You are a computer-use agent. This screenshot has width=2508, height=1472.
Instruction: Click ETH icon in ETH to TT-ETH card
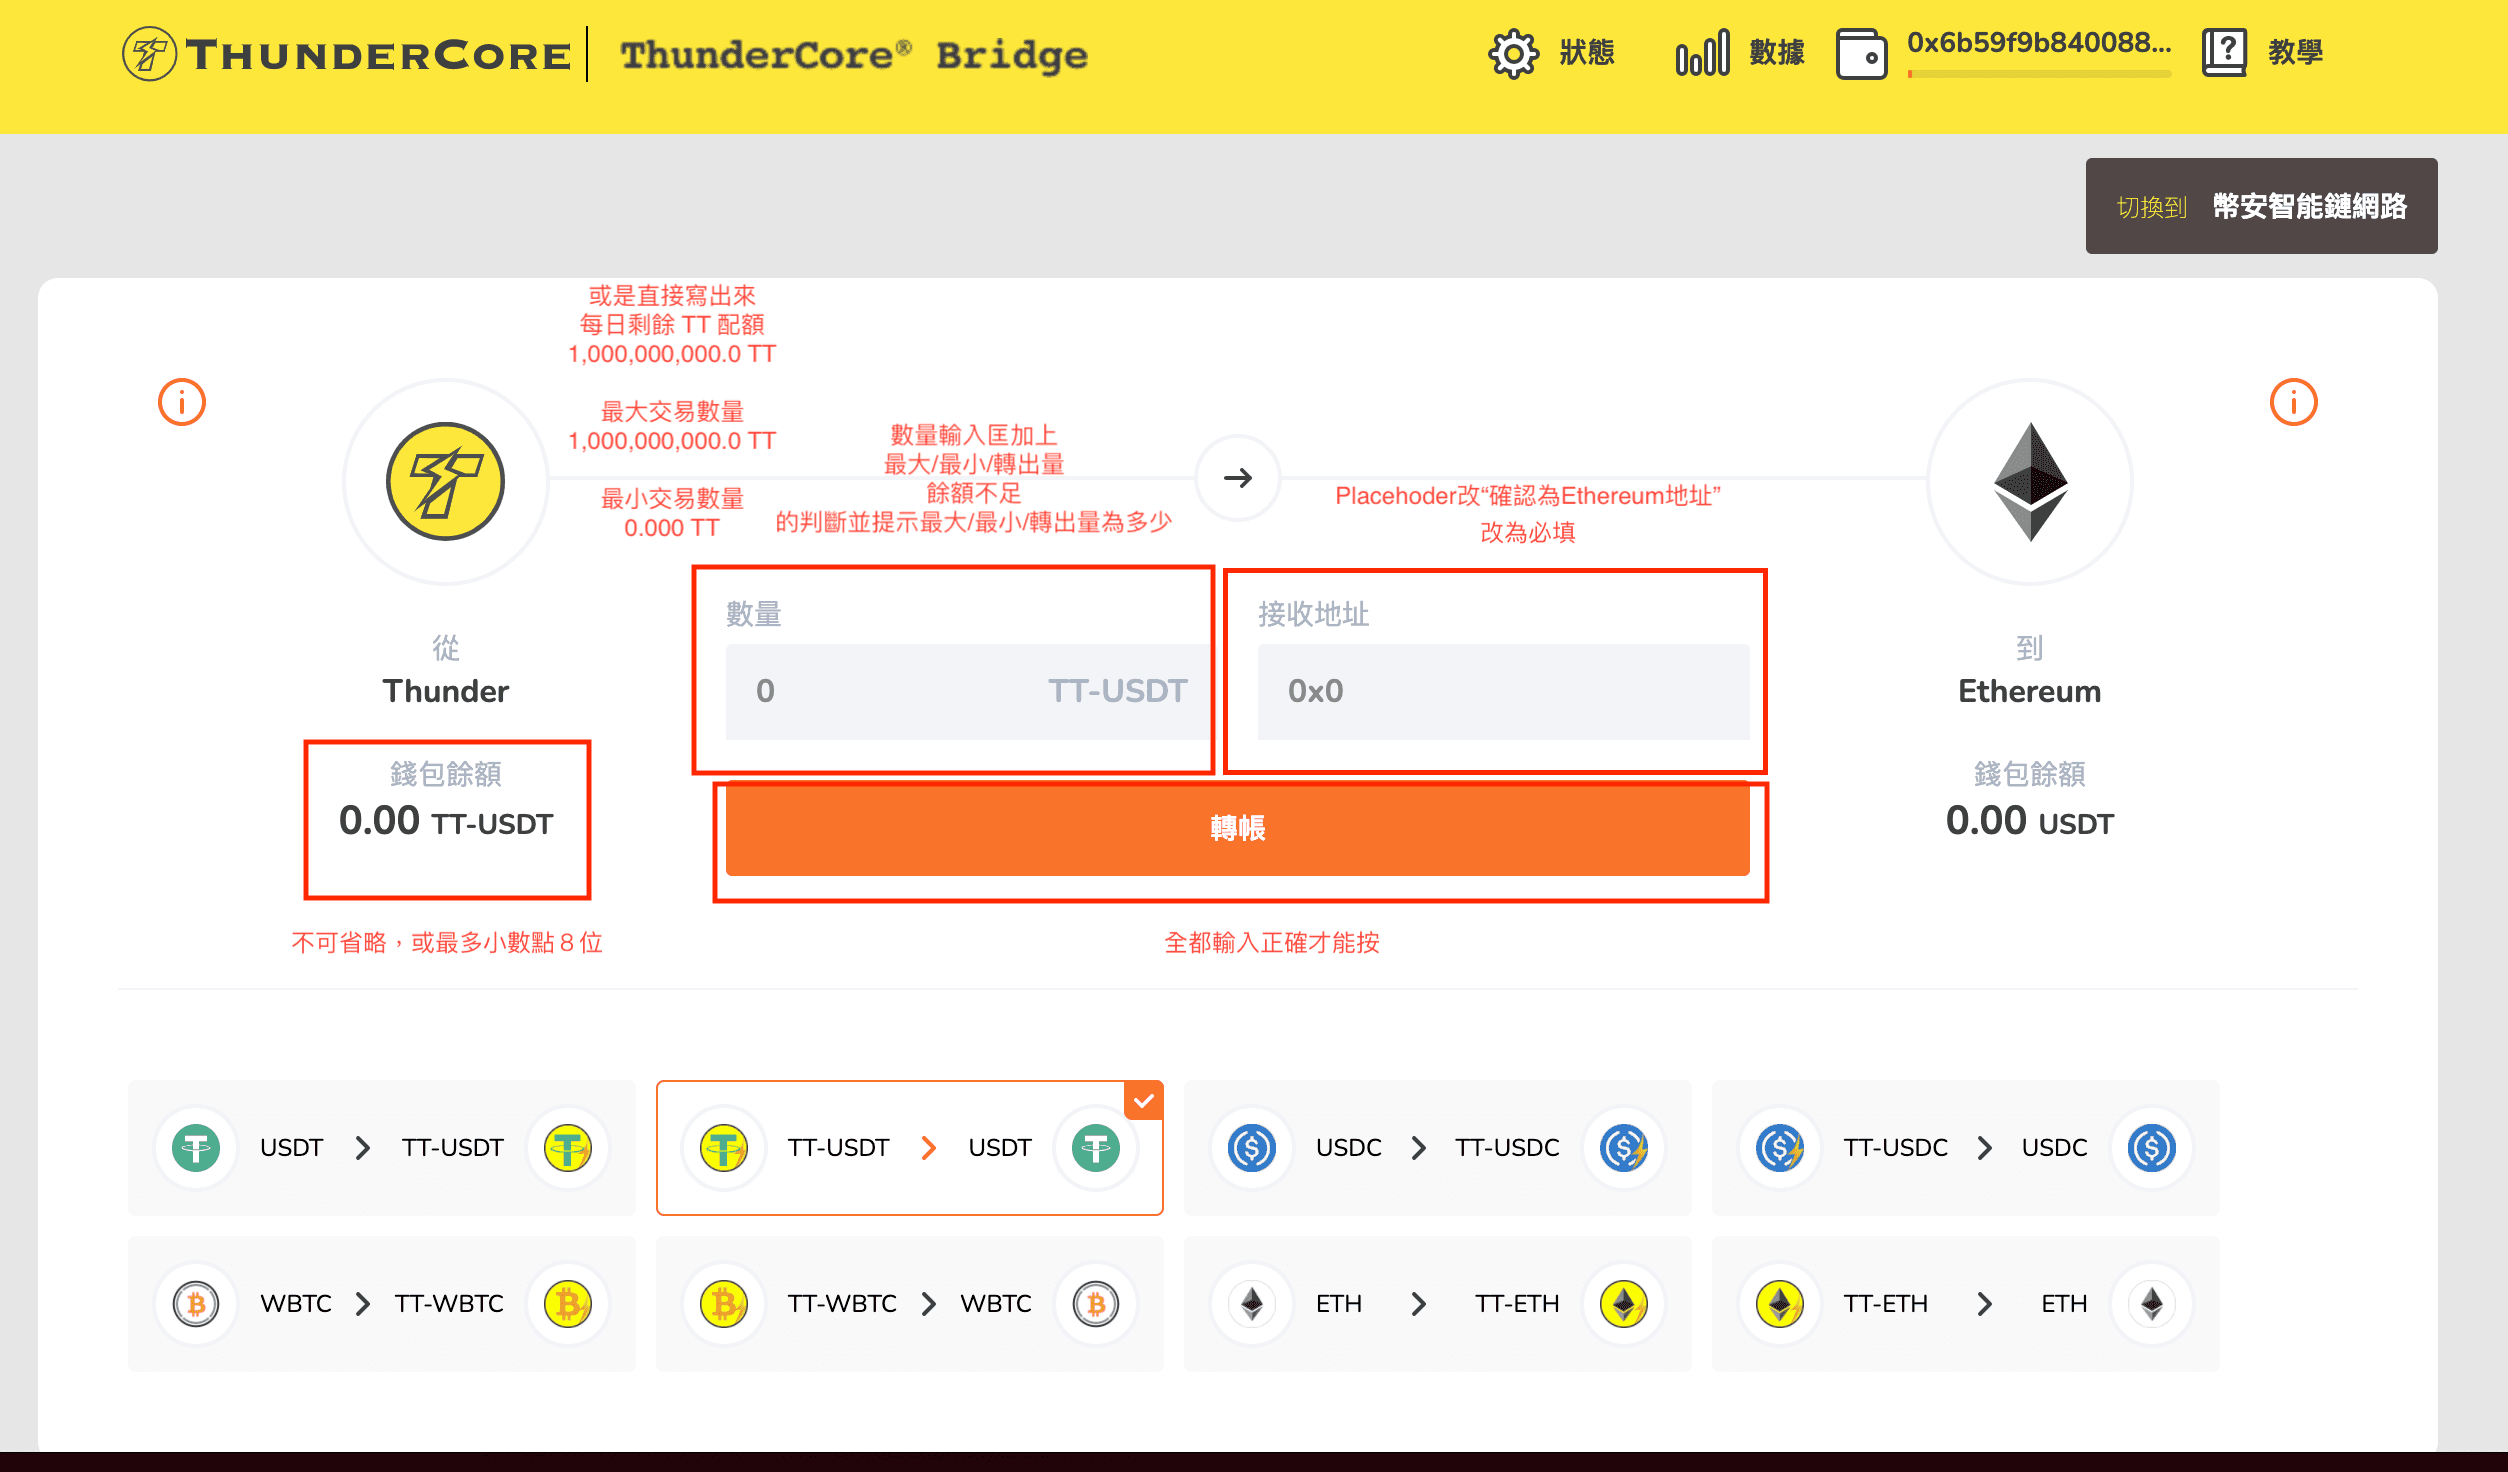pyautogui.click(x=1252, y=1303)
